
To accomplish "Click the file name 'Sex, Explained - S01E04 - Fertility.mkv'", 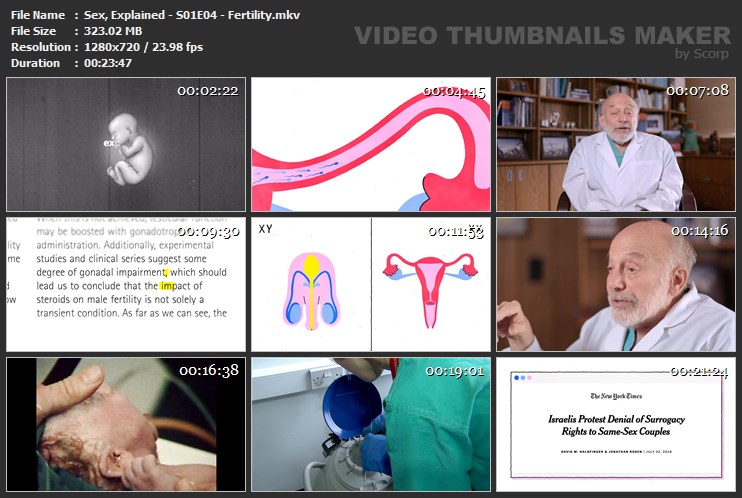I will pos(192,15).
